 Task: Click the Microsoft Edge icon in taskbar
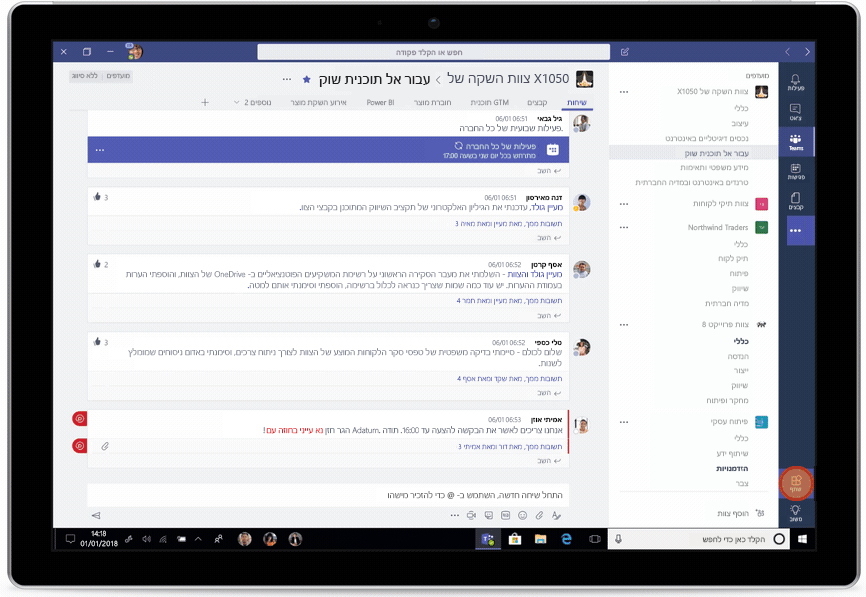click(x=566, y=539)
